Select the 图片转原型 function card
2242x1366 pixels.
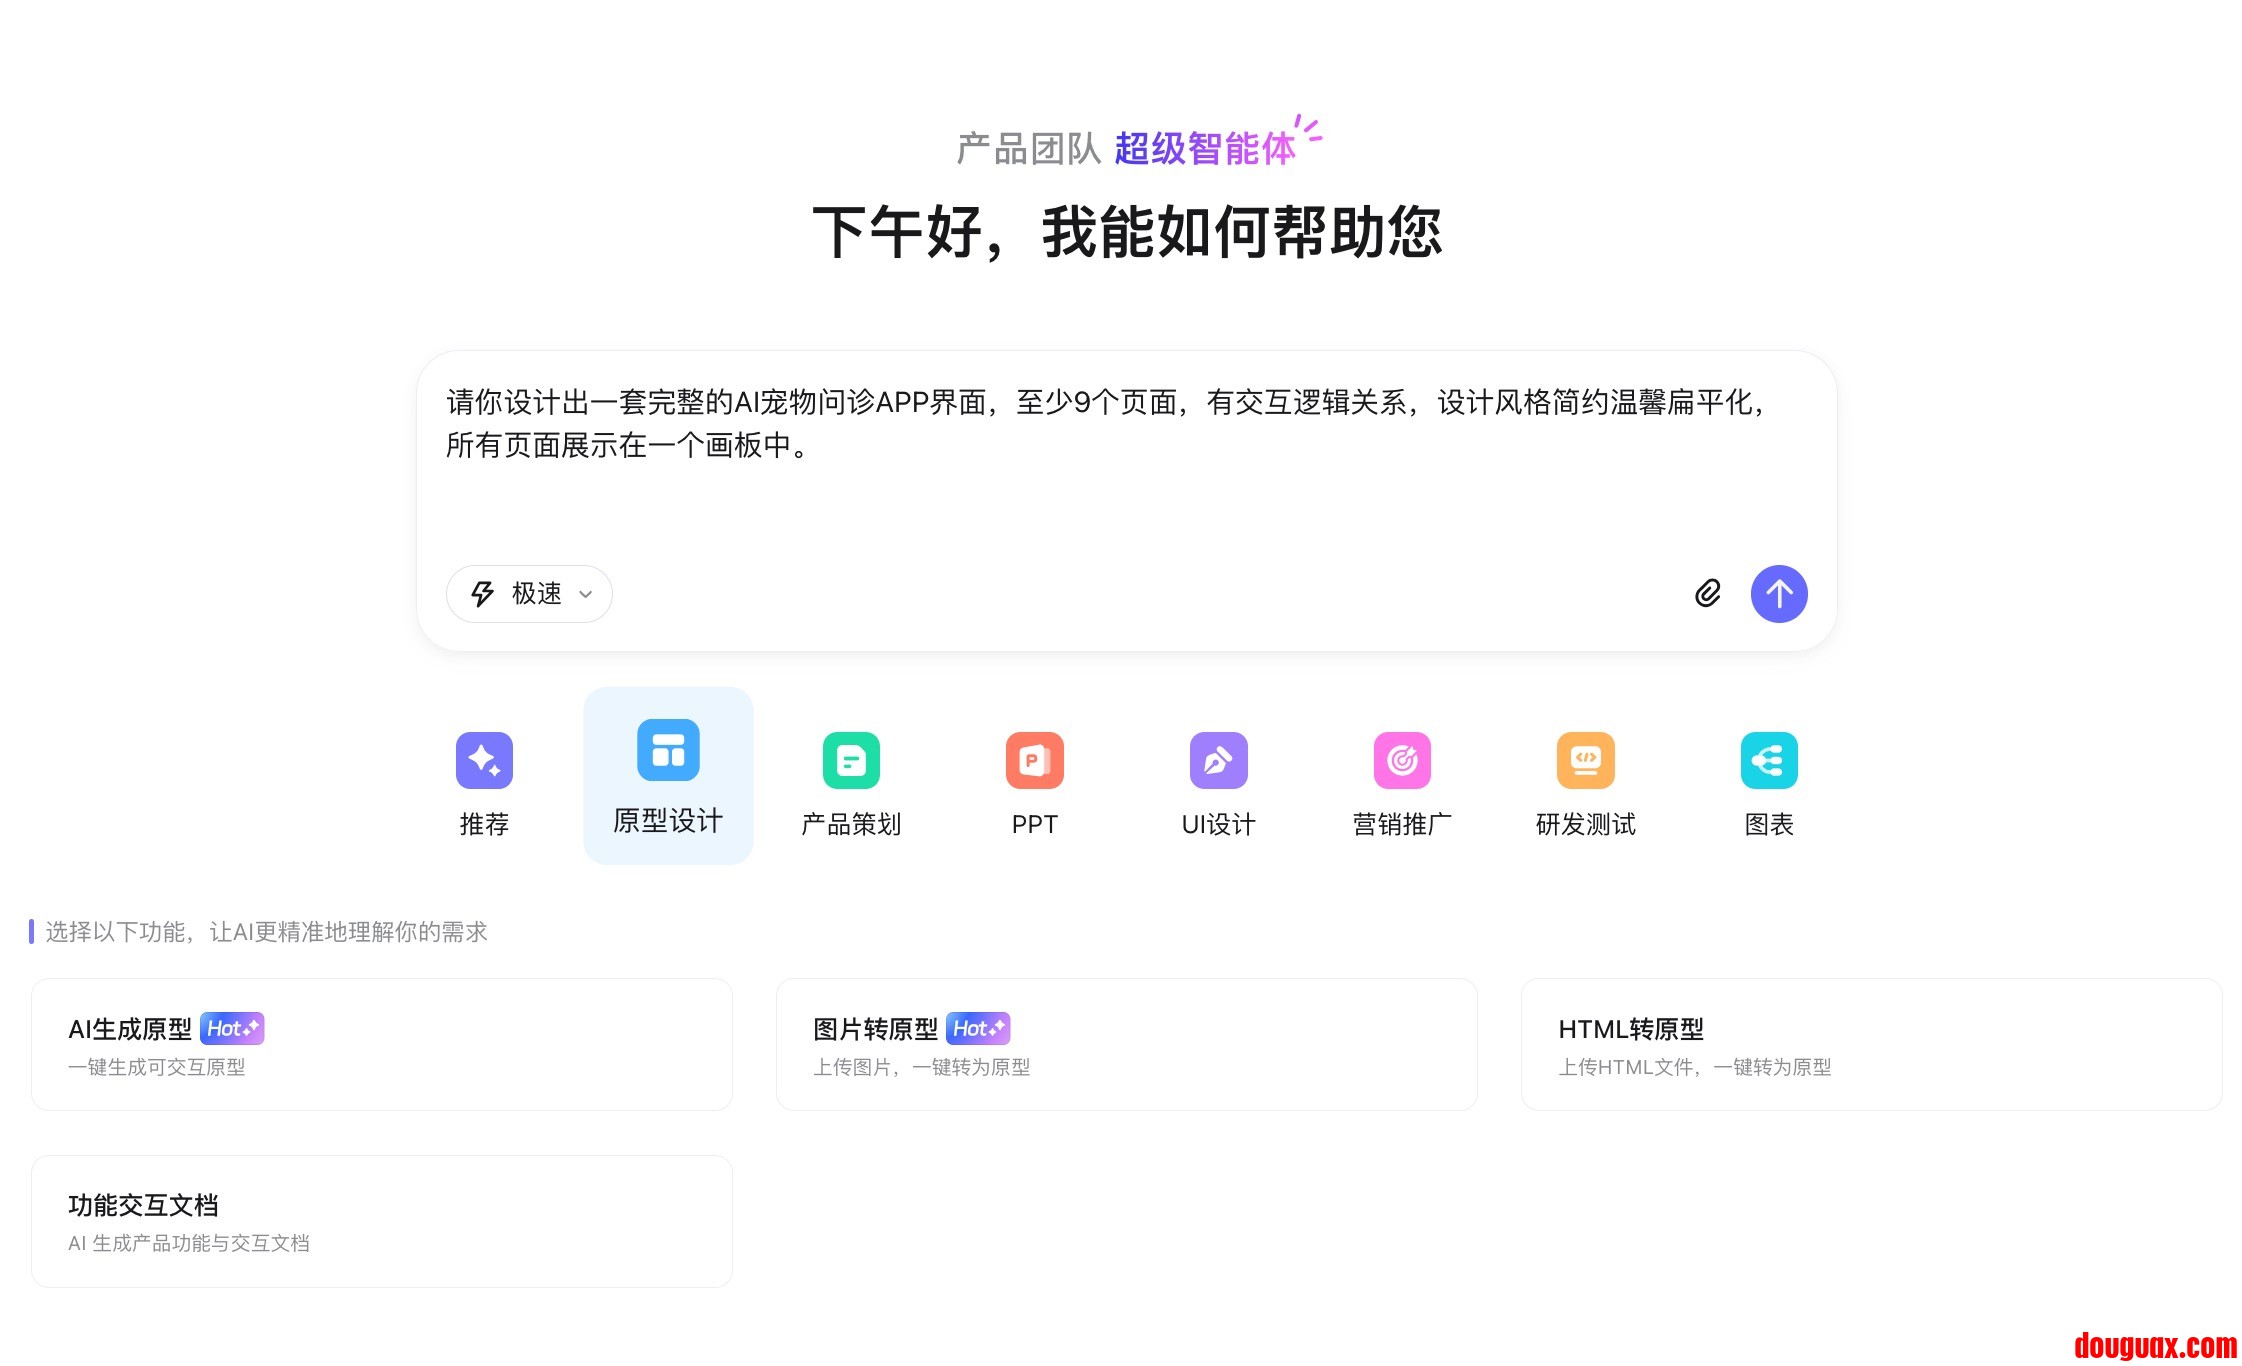click(x=1126, y=1044)
